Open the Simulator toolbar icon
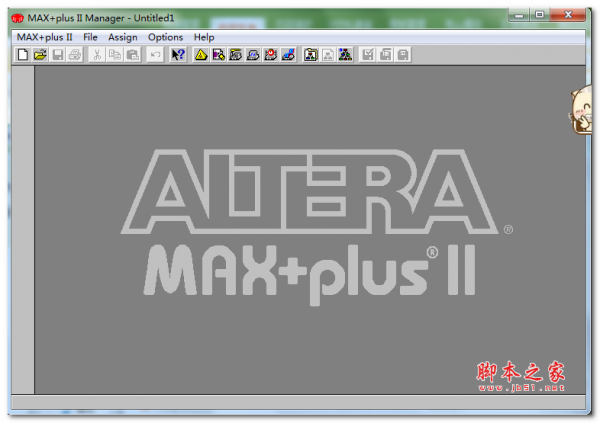Image resolution: width=600 pixels, height=423 pixels. (x=253, y=55)
